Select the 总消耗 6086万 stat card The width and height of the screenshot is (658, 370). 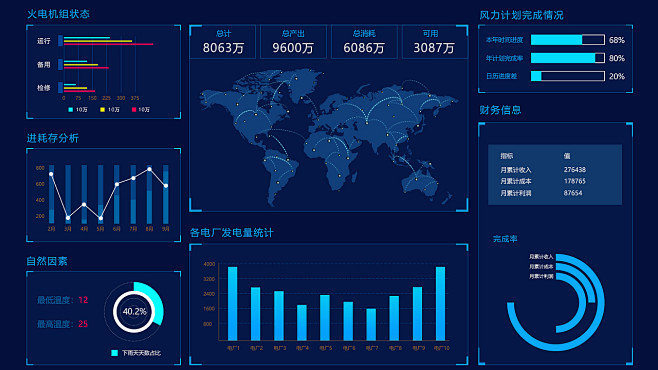click(x=364, y=42)
